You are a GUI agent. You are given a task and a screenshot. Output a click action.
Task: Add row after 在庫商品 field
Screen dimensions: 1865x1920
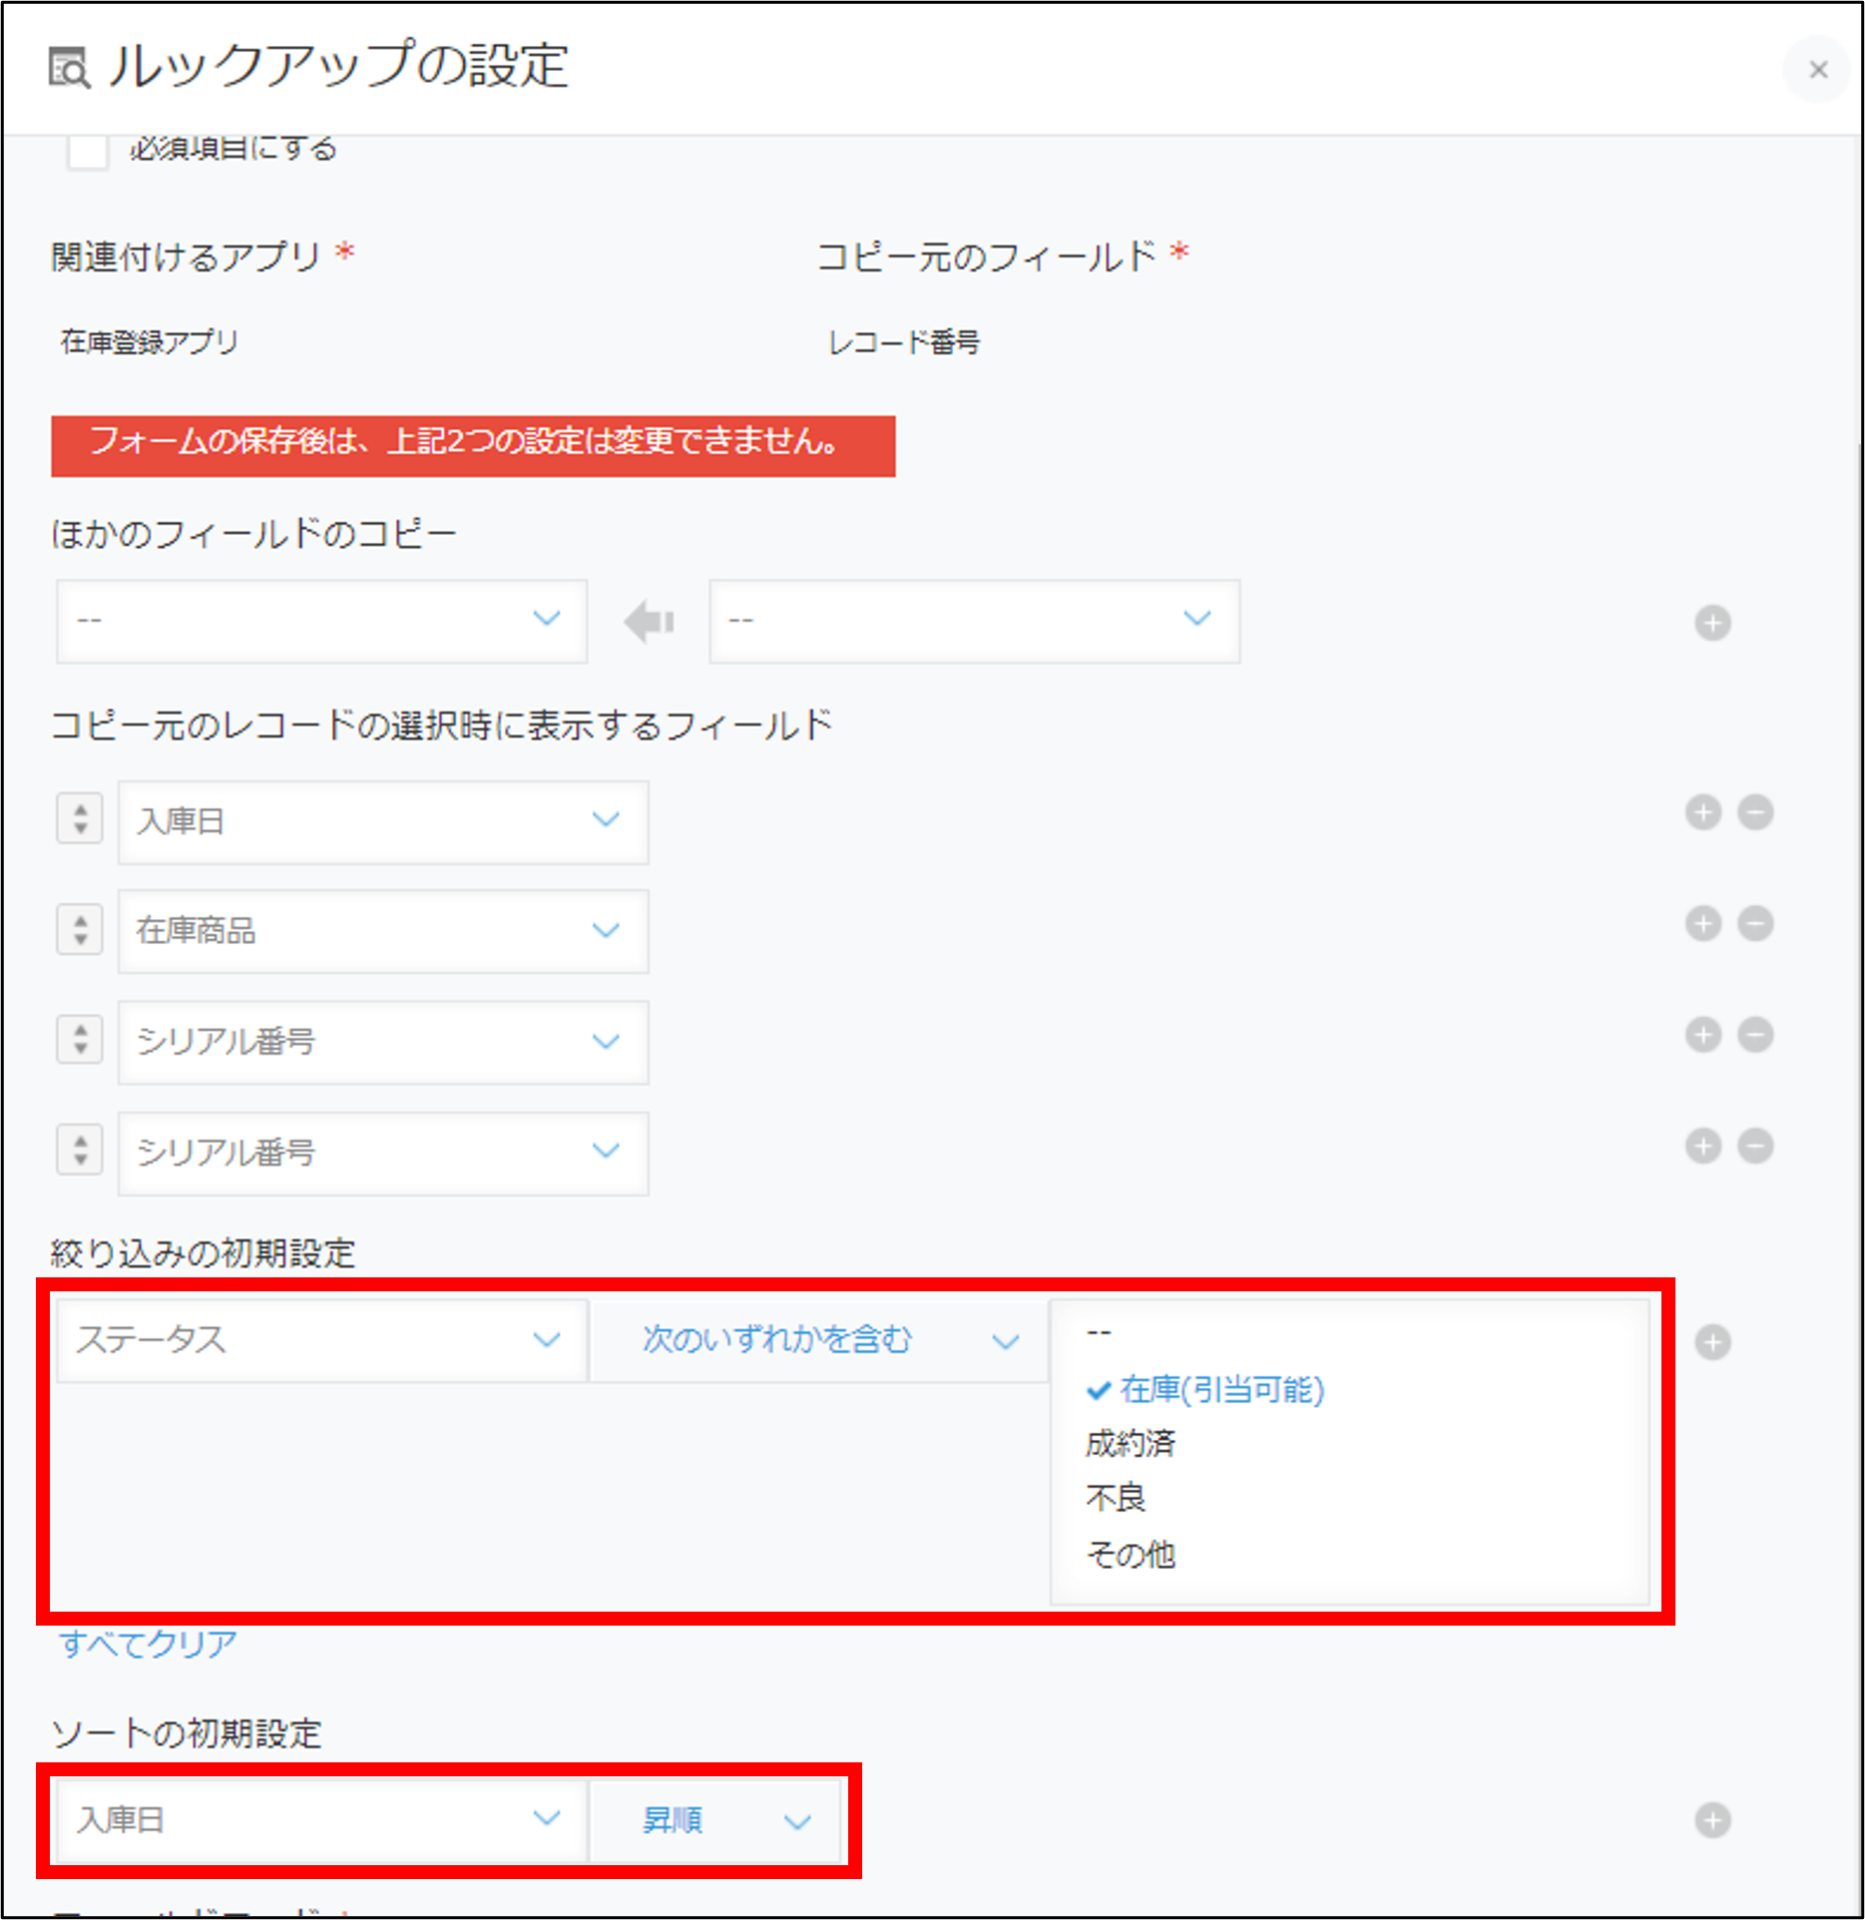1703,923
